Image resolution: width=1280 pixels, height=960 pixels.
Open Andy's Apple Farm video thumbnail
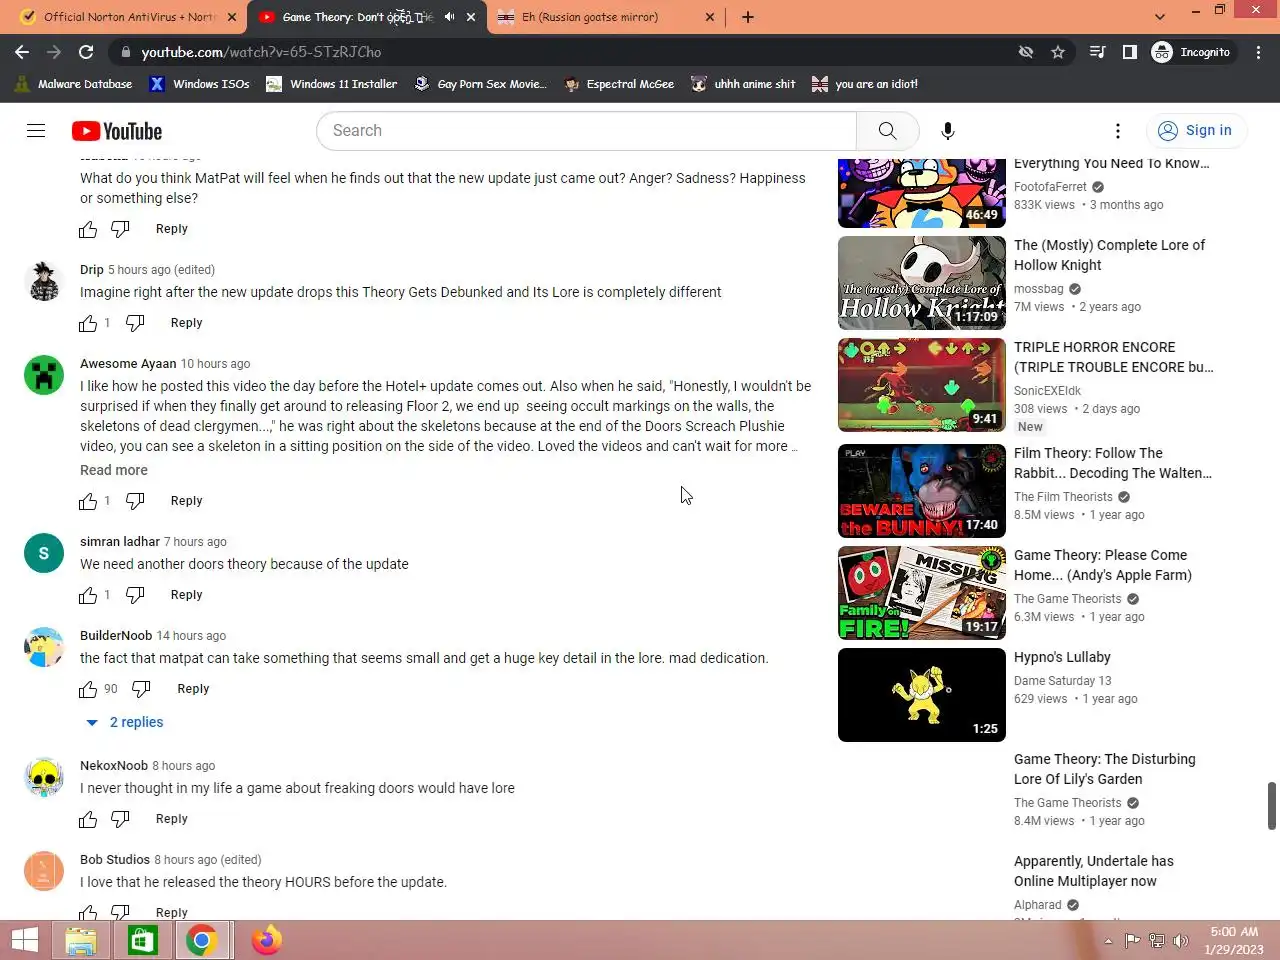coord(922,593)
